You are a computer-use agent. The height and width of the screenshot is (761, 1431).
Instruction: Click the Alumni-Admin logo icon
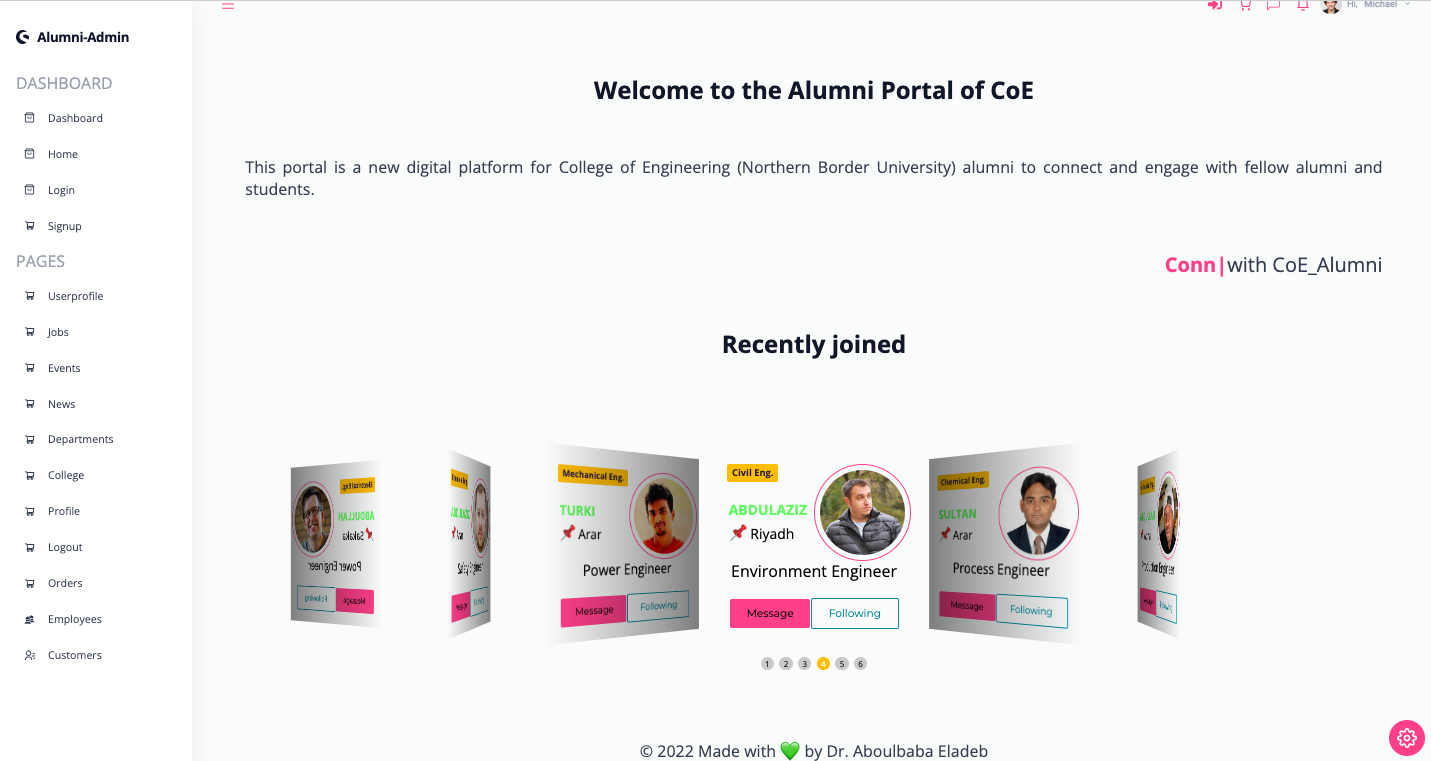[x=23, y=37]
